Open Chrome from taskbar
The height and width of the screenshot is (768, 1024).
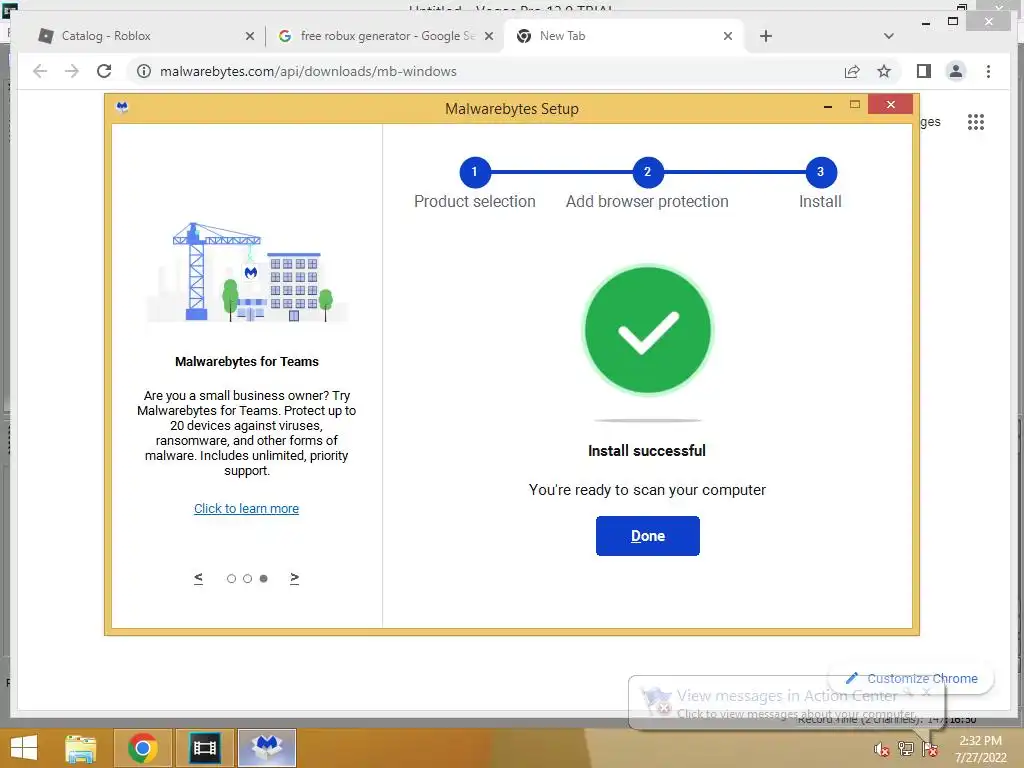click(142, 748)
